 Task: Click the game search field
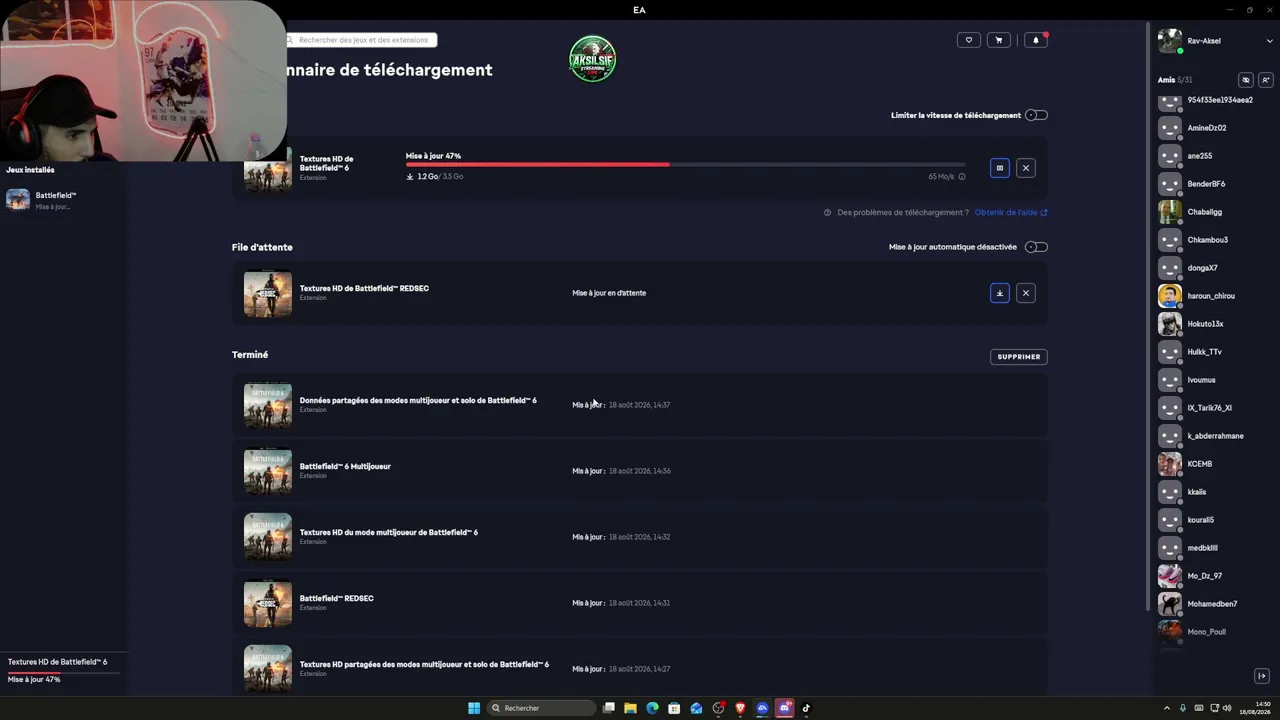(360, 40)
